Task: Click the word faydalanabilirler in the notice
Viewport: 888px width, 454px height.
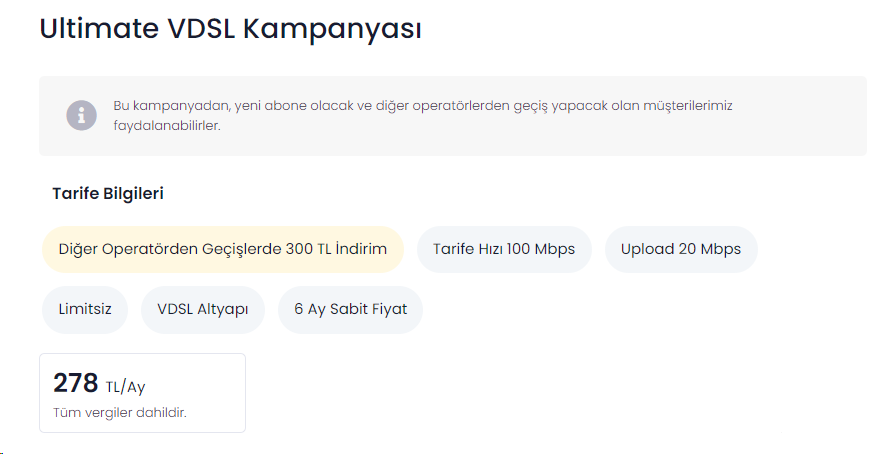Action: (166, 126)
